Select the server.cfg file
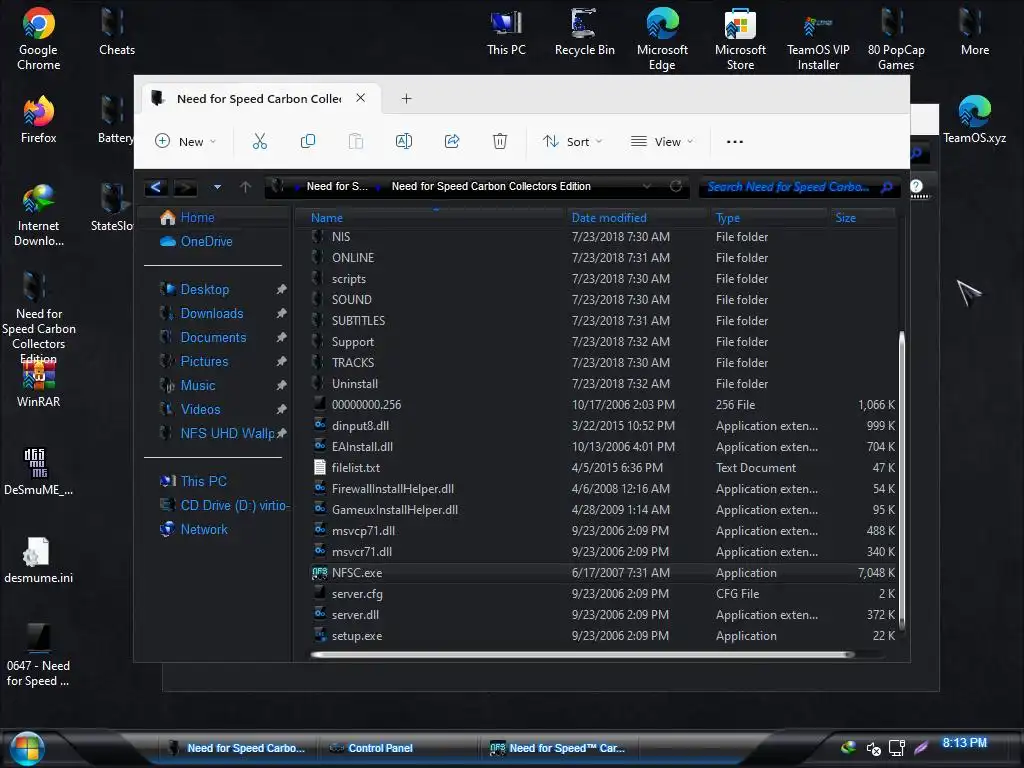 pos(357,594)
